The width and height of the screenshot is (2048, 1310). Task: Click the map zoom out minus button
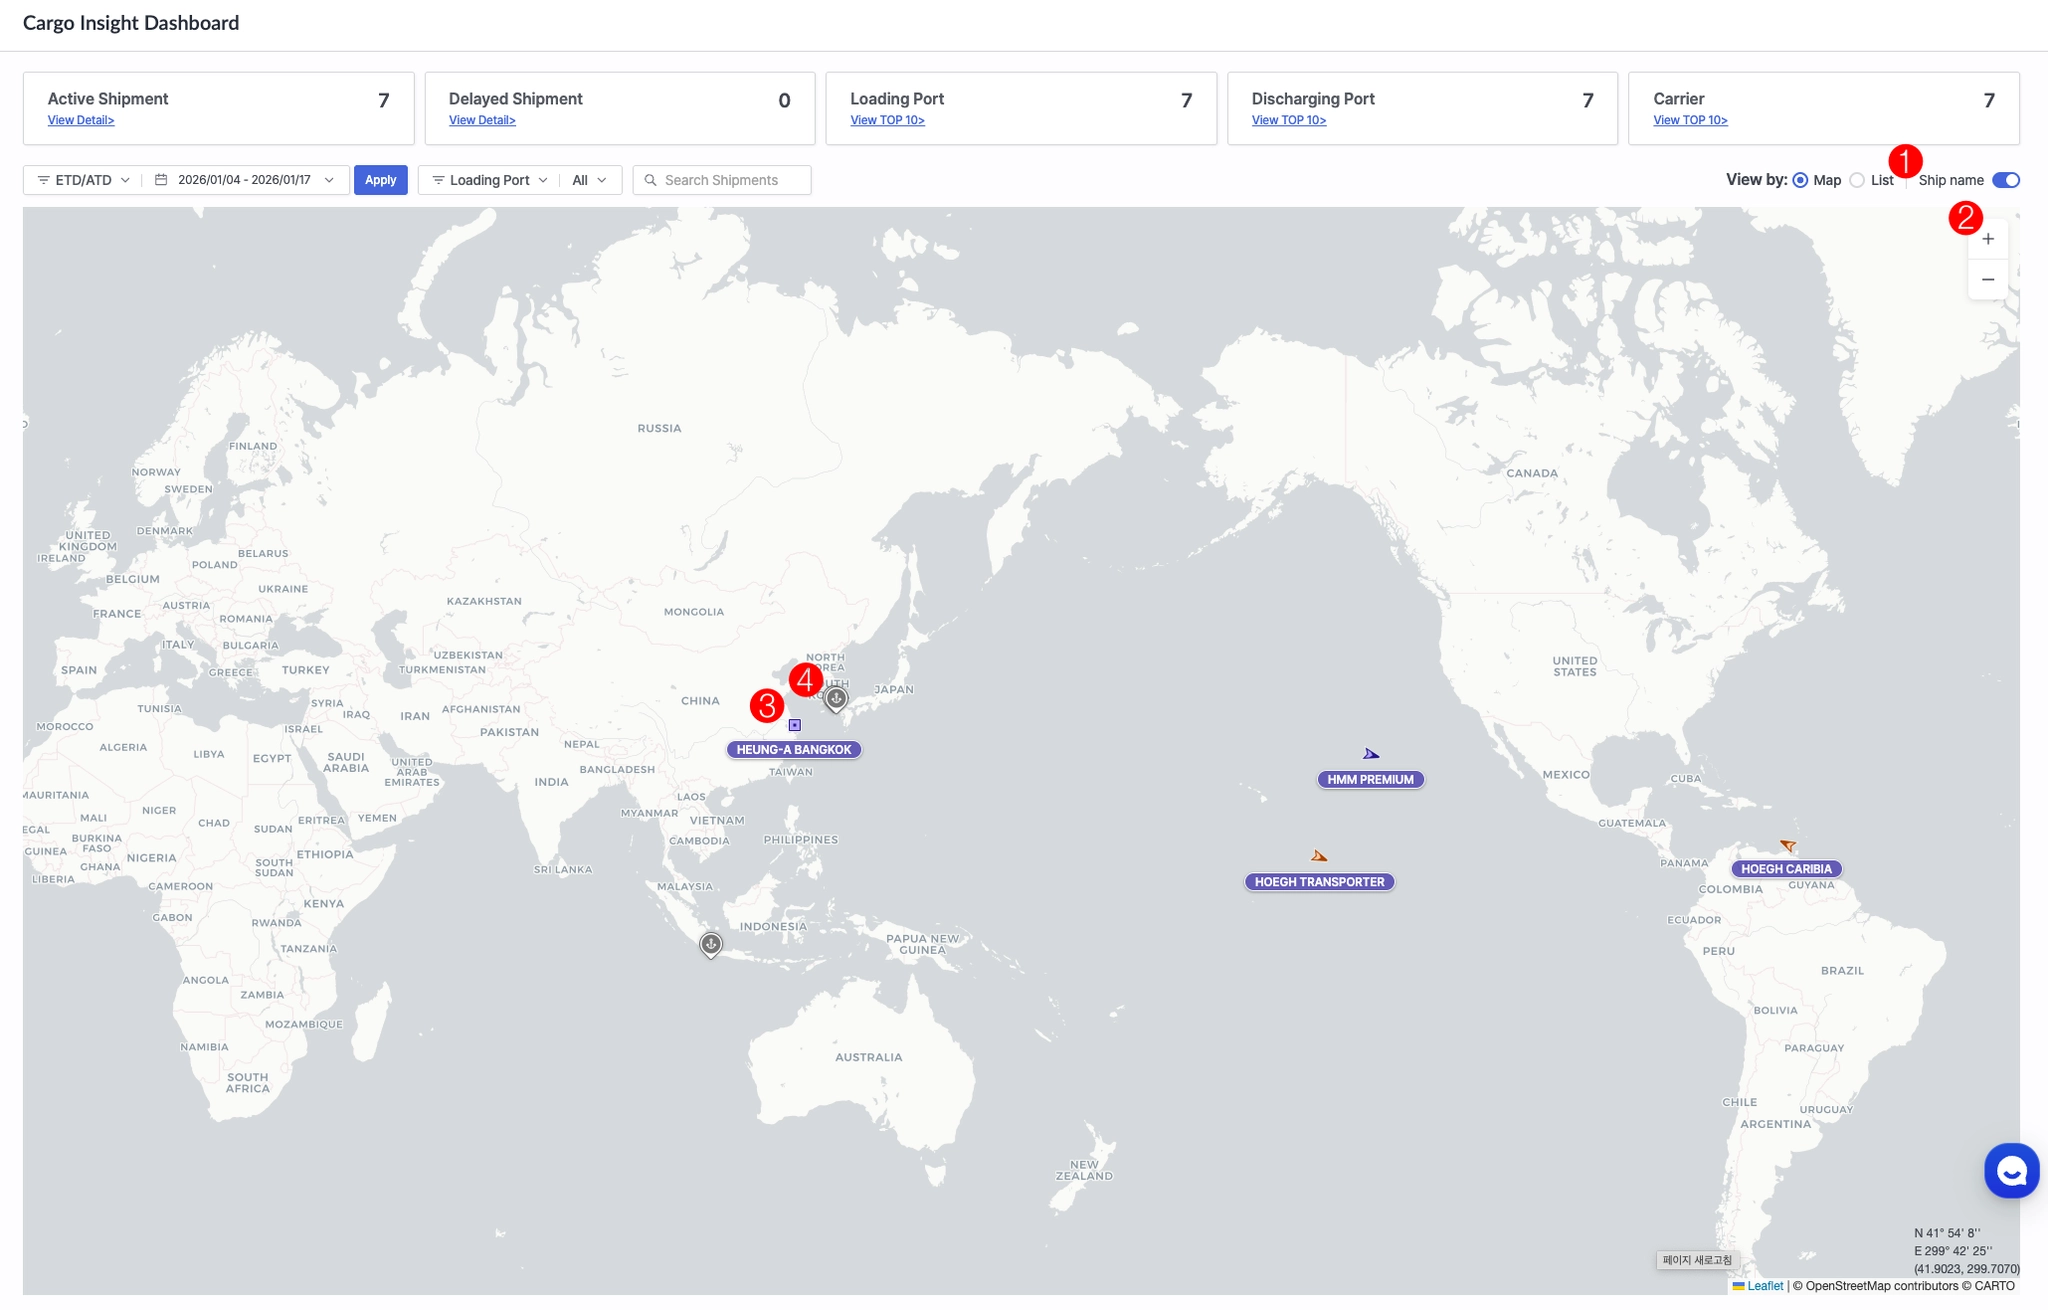click(x=1988, y=280)
